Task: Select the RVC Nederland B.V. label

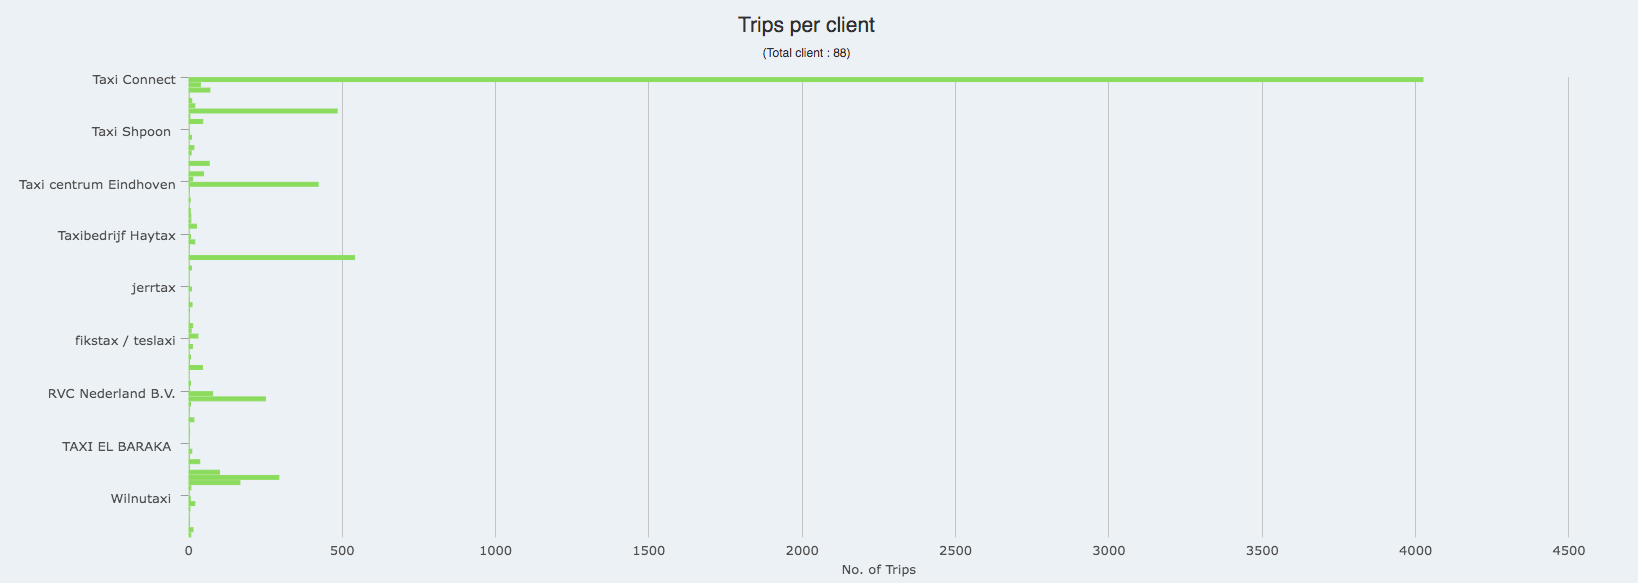Action: (111, 394)
